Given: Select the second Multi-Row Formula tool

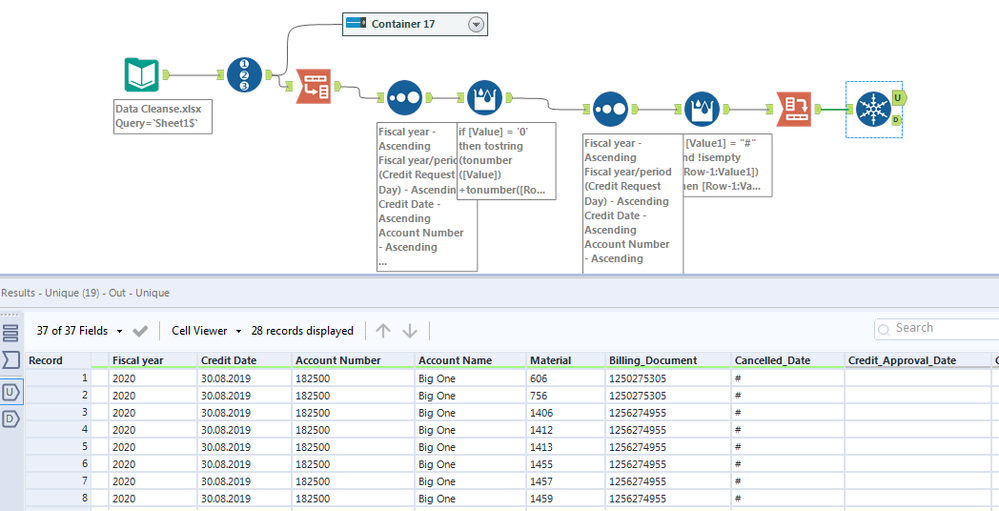Looking at the screenshot, I should click(x=702, y=109).
